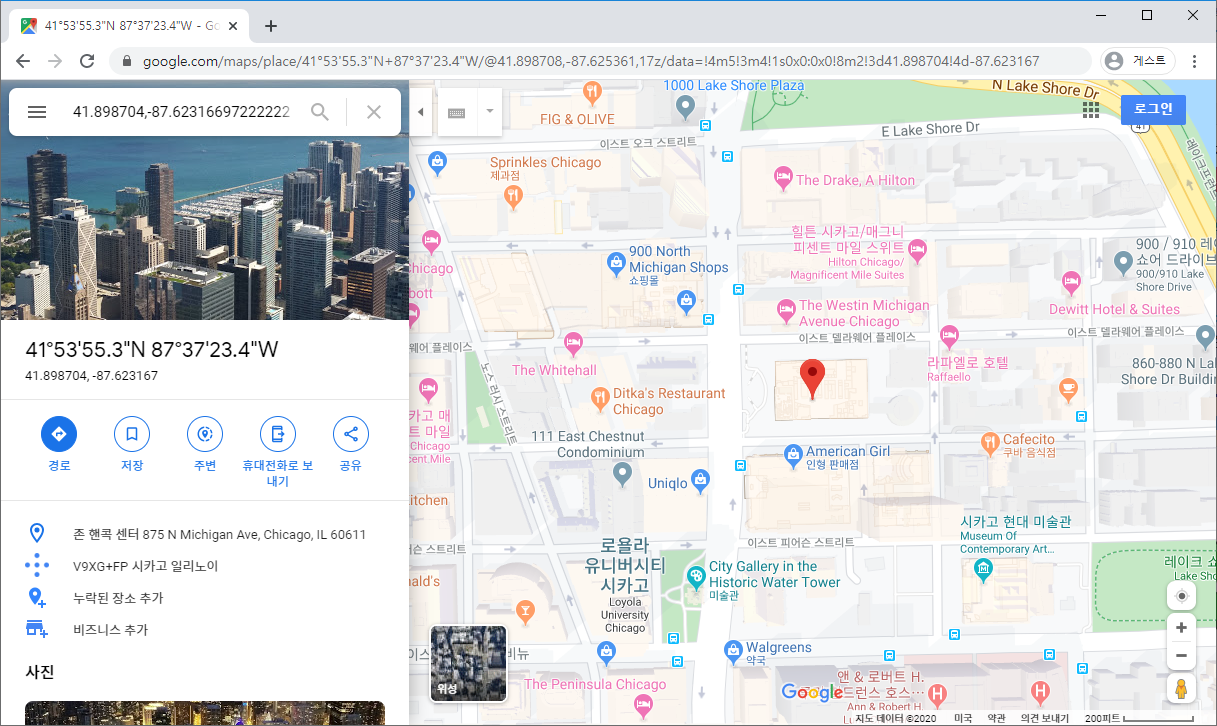The width and height of the screenshot is (1217, 726).
Task: Select the American Girl store marker
Action: click(x=794, y=456)
